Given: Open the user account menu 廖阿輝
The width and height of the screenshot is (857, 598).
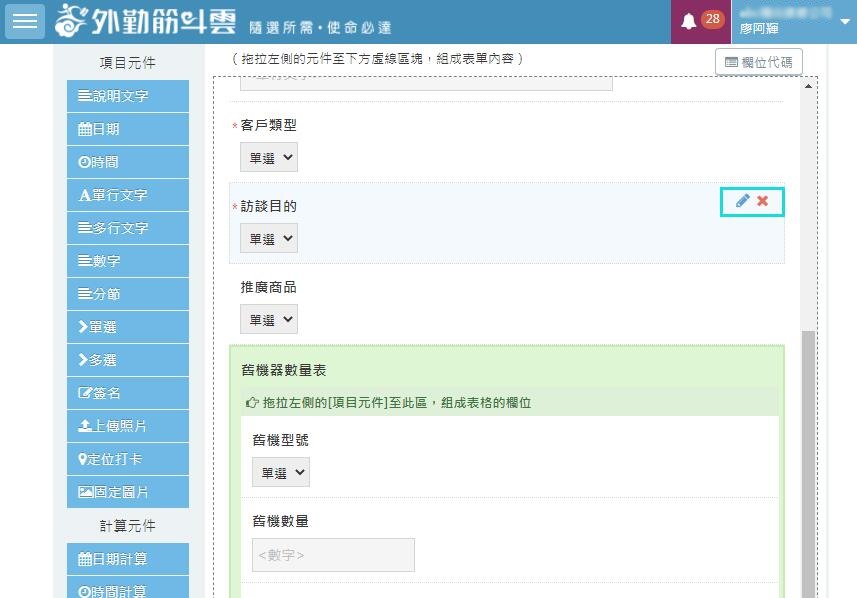Looking at the screenshot, I should (795, 22).
